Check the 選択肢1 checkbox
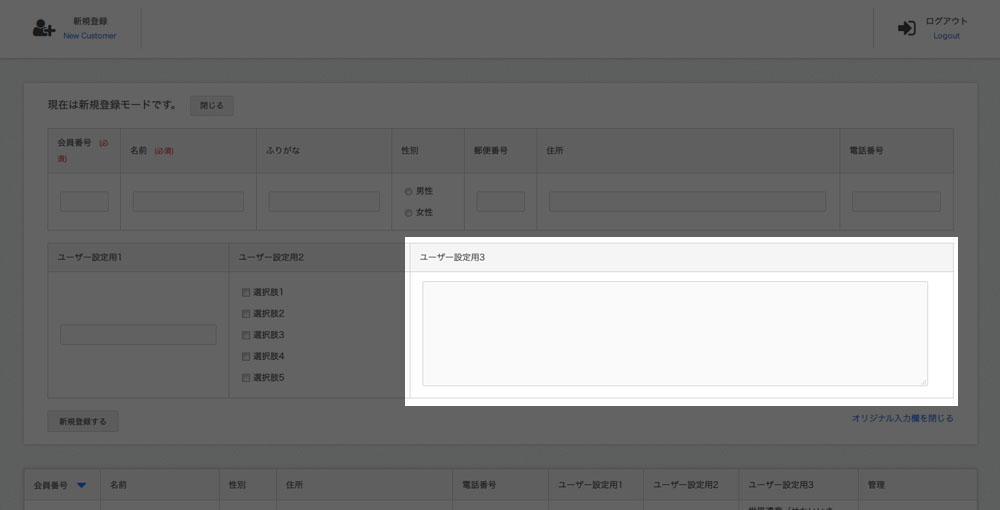1000x510 pixels. tap(246, 293)
